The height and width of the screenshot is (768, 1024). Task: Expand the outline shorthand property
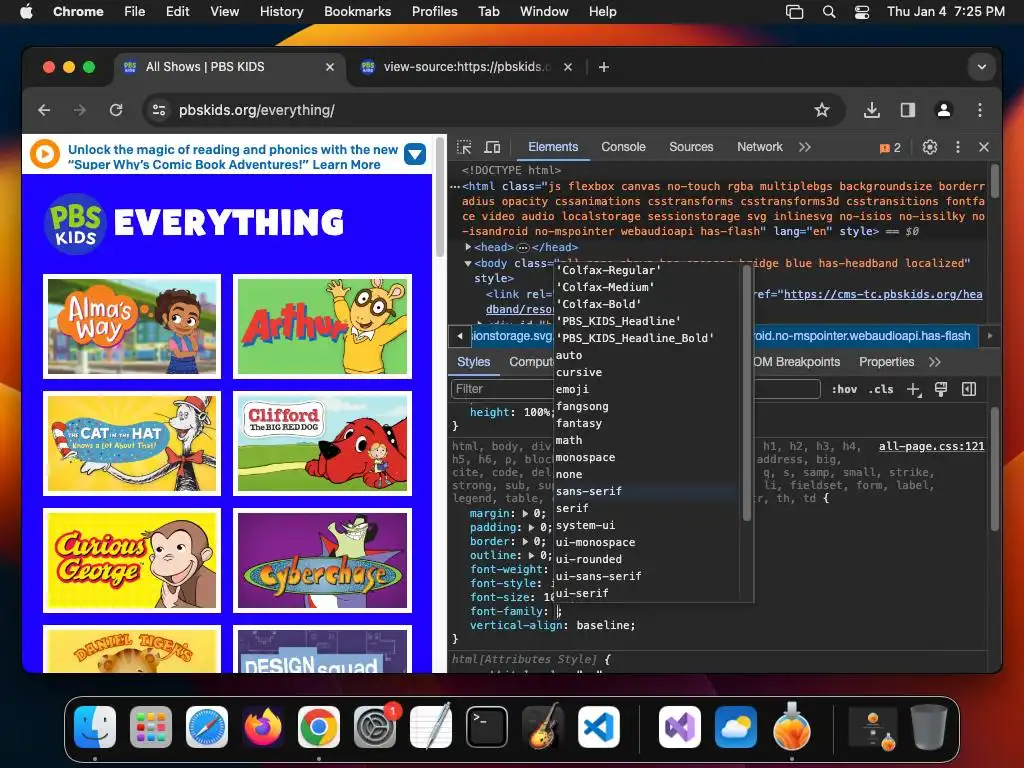pos(531,555)
